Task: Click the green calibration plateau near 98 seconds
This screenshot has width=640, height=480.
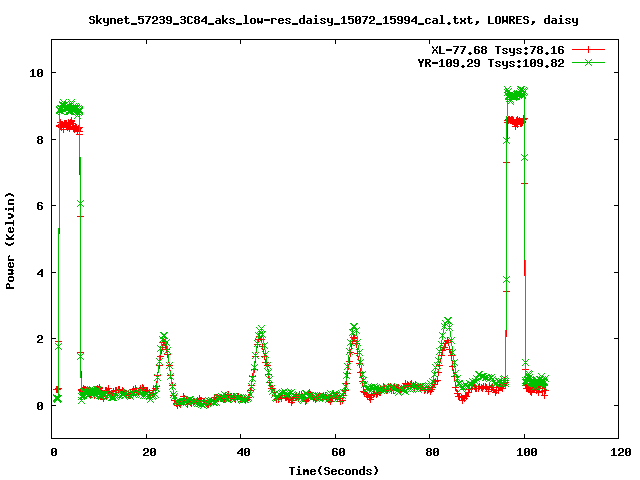Action: tap(516, 94)
